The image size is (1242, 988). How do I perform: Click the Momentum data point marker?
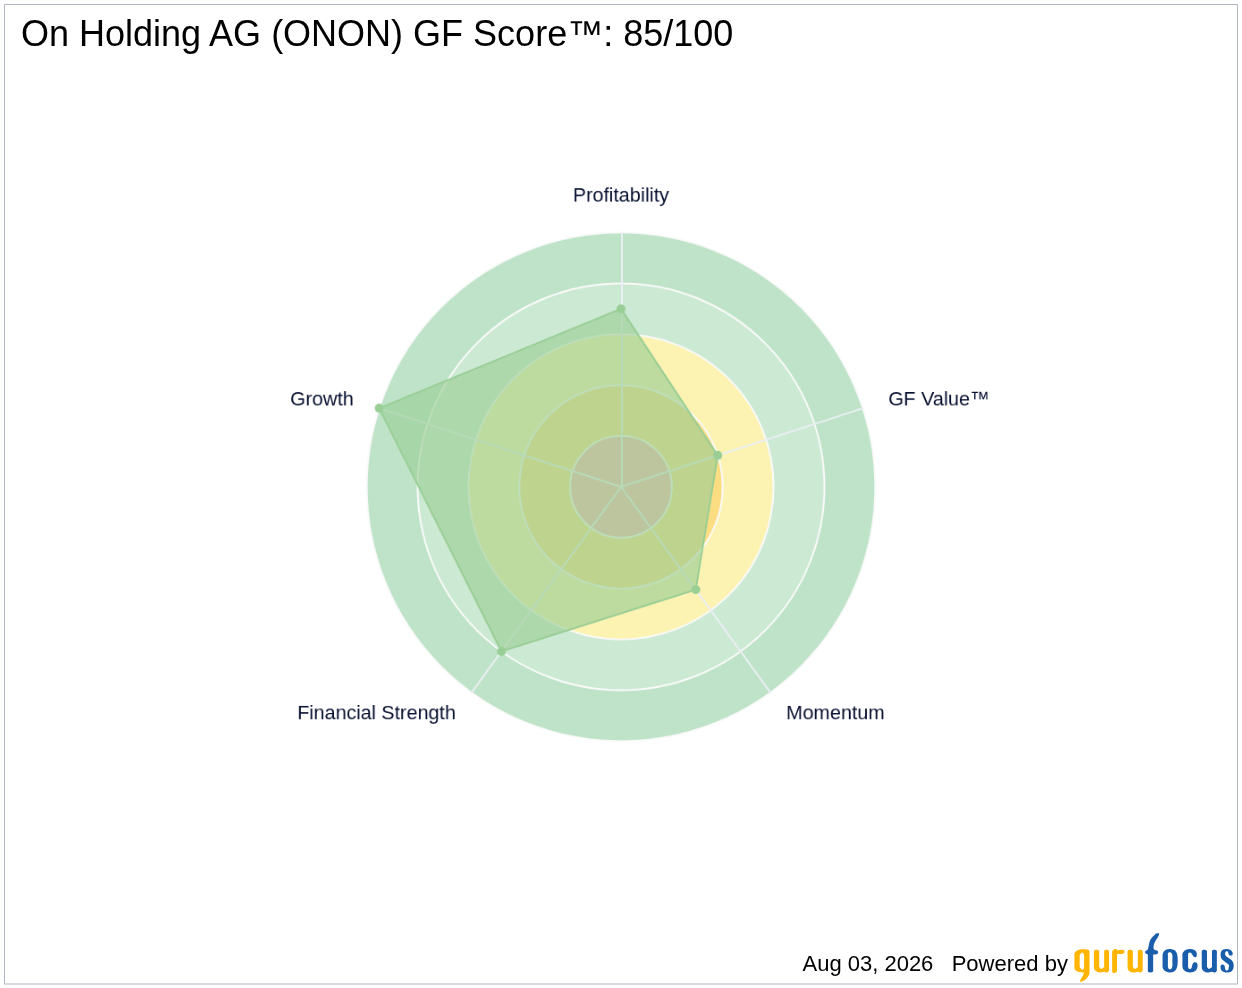point(696,589)
